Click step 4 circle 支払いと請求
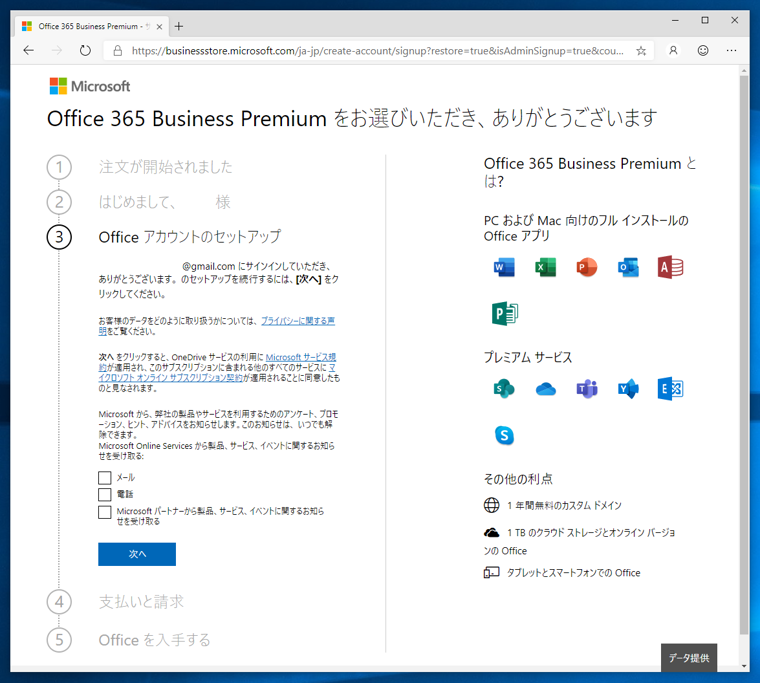Viewport: 760px width, 683px height. [x=59, y=602]
